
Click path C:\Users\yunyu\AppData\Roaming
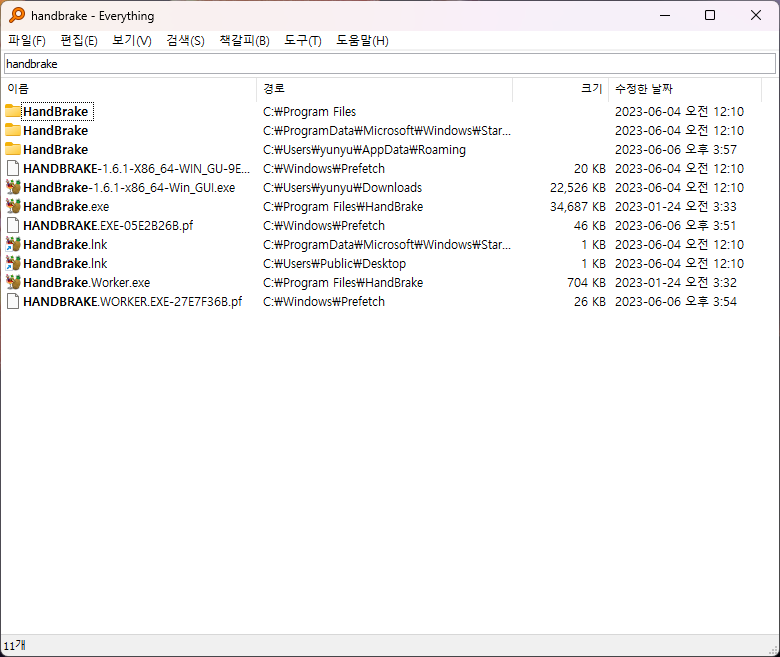click(364, 149)
